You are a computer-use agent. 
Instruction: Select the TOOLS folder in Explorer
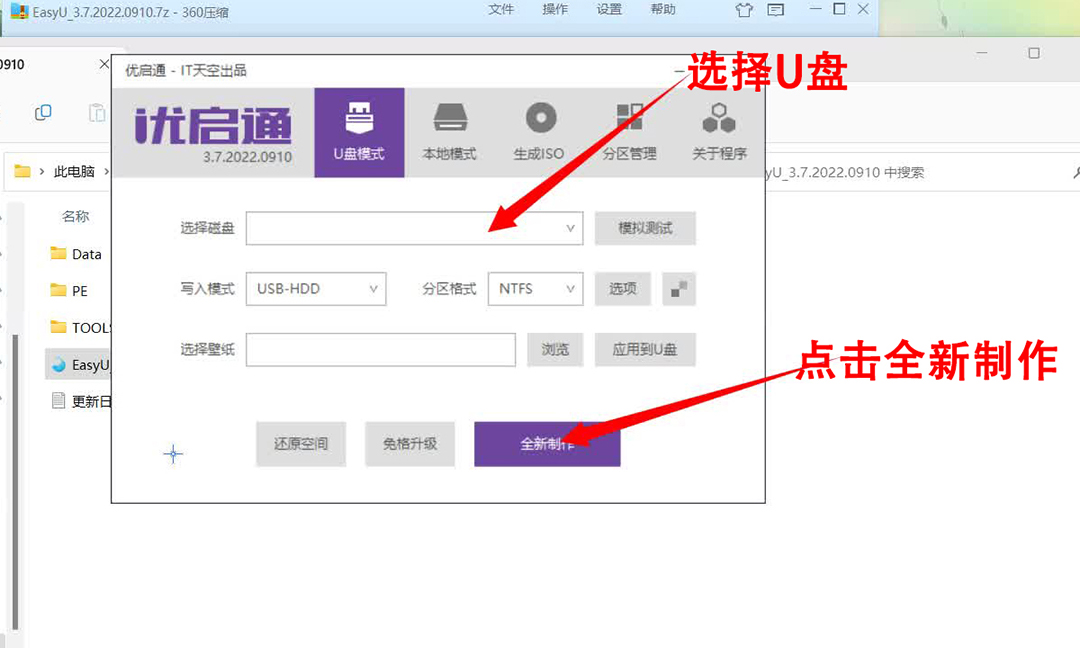click(81, 328)
